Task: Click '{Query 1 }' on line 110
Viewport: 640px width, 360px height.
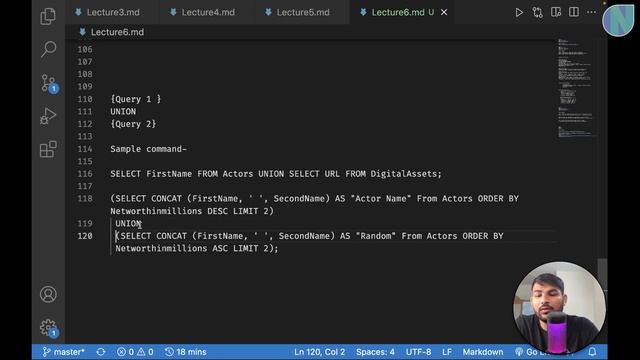Action: [x=136, y=99]
